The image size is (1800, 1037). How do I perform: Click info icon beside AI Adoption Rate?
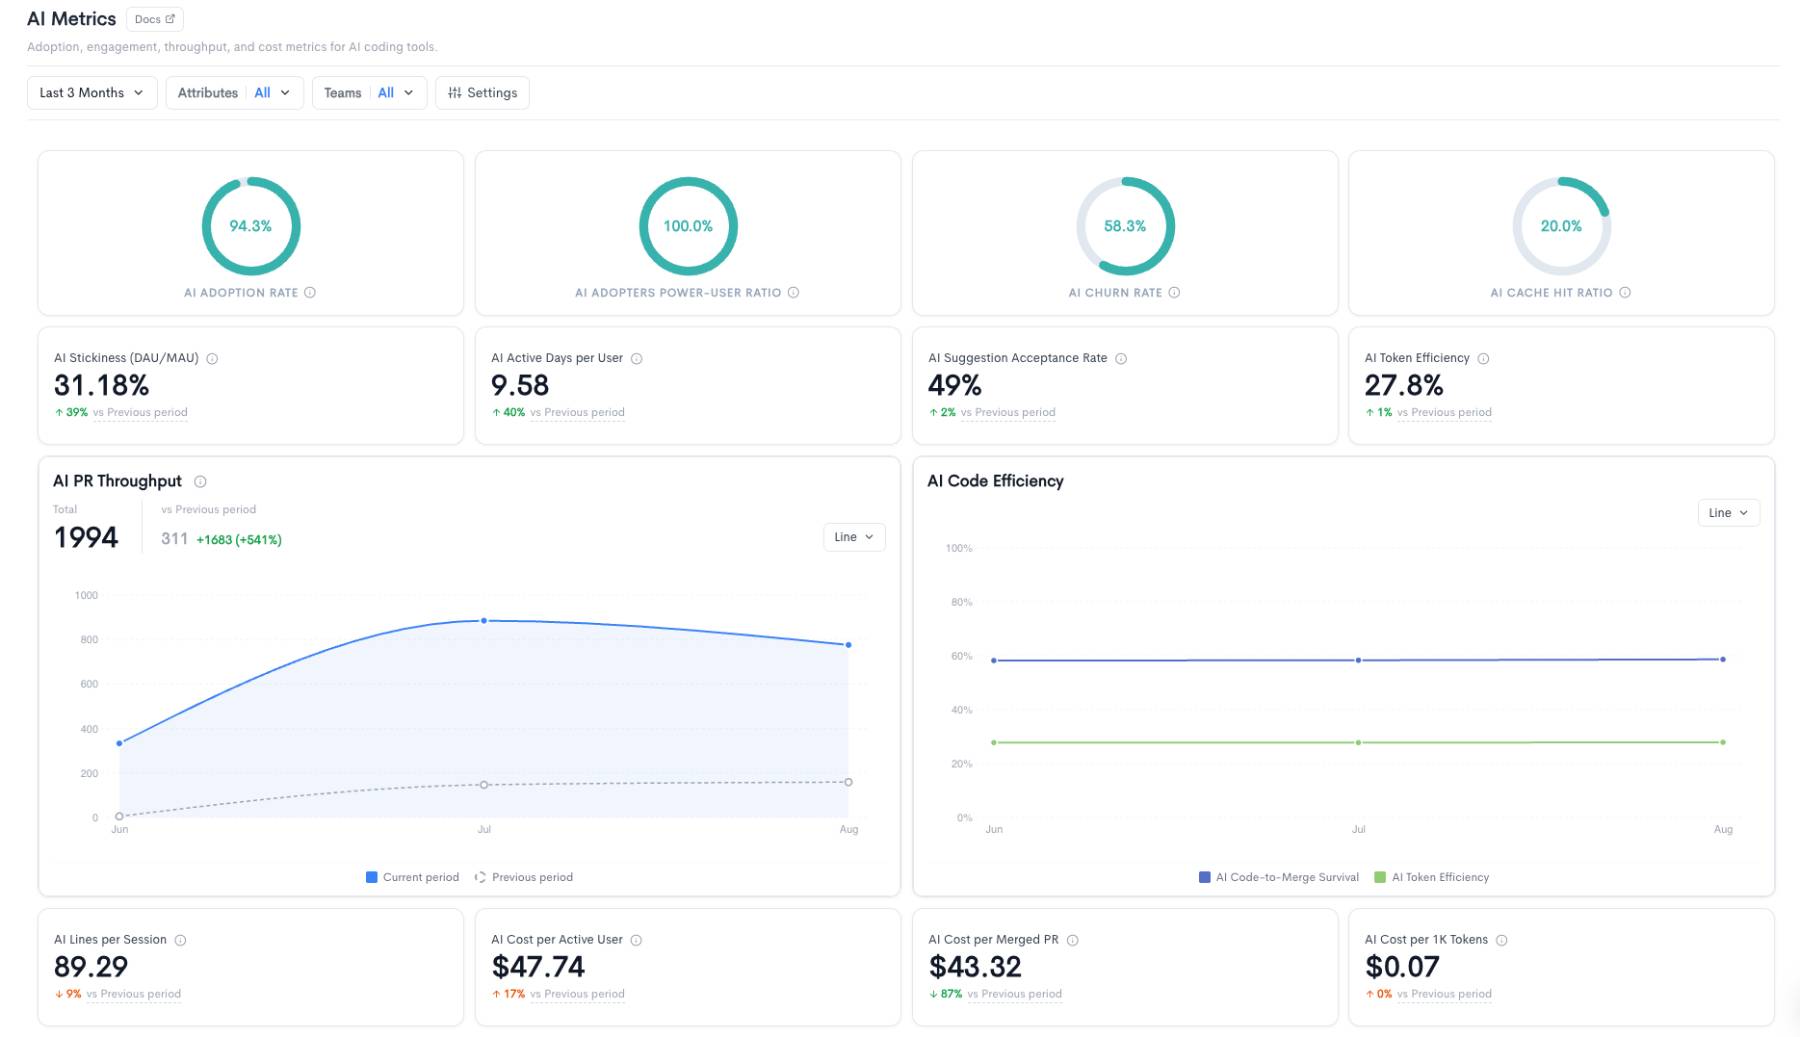point(310,293)
